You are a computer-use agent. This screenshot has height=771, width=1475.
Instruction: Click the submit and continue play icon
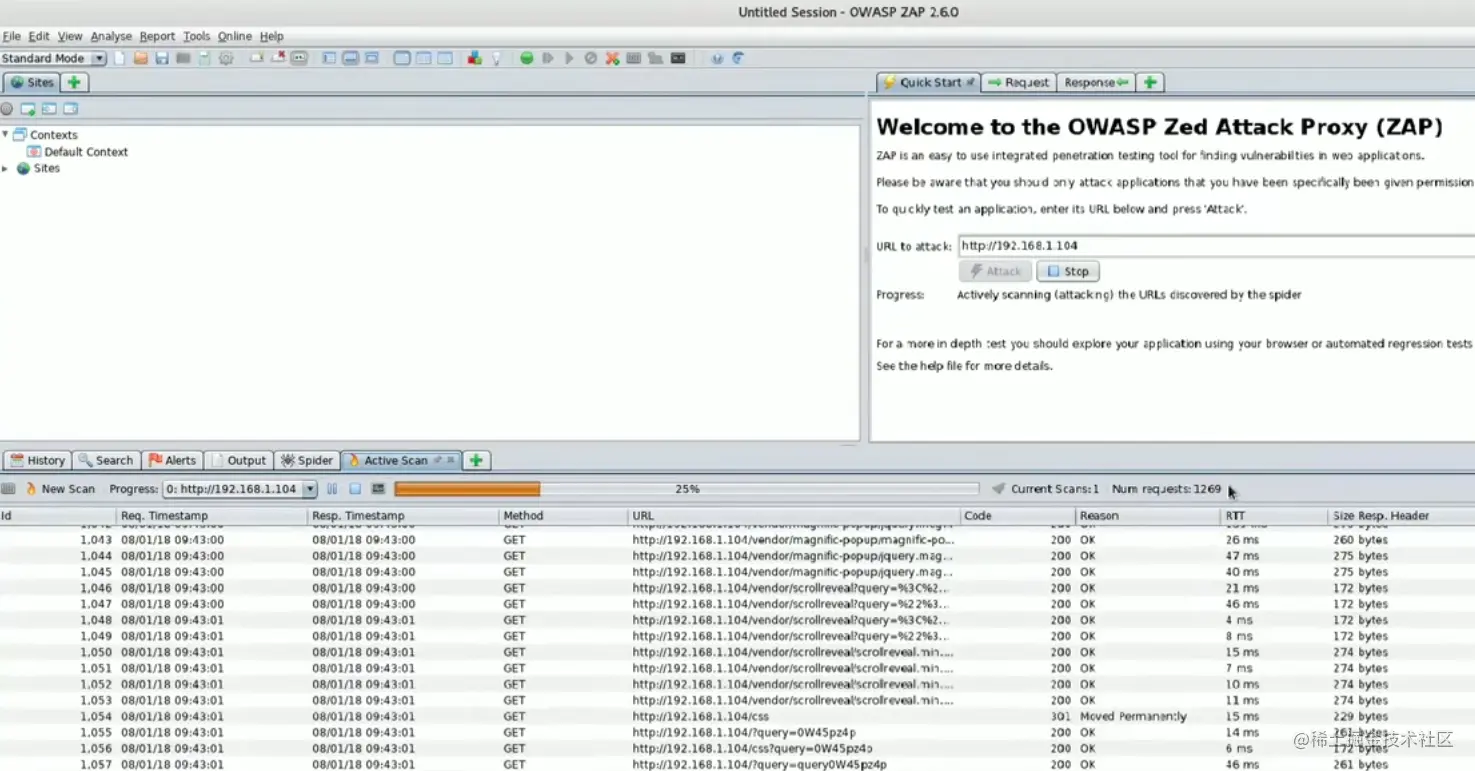[569, 58]
